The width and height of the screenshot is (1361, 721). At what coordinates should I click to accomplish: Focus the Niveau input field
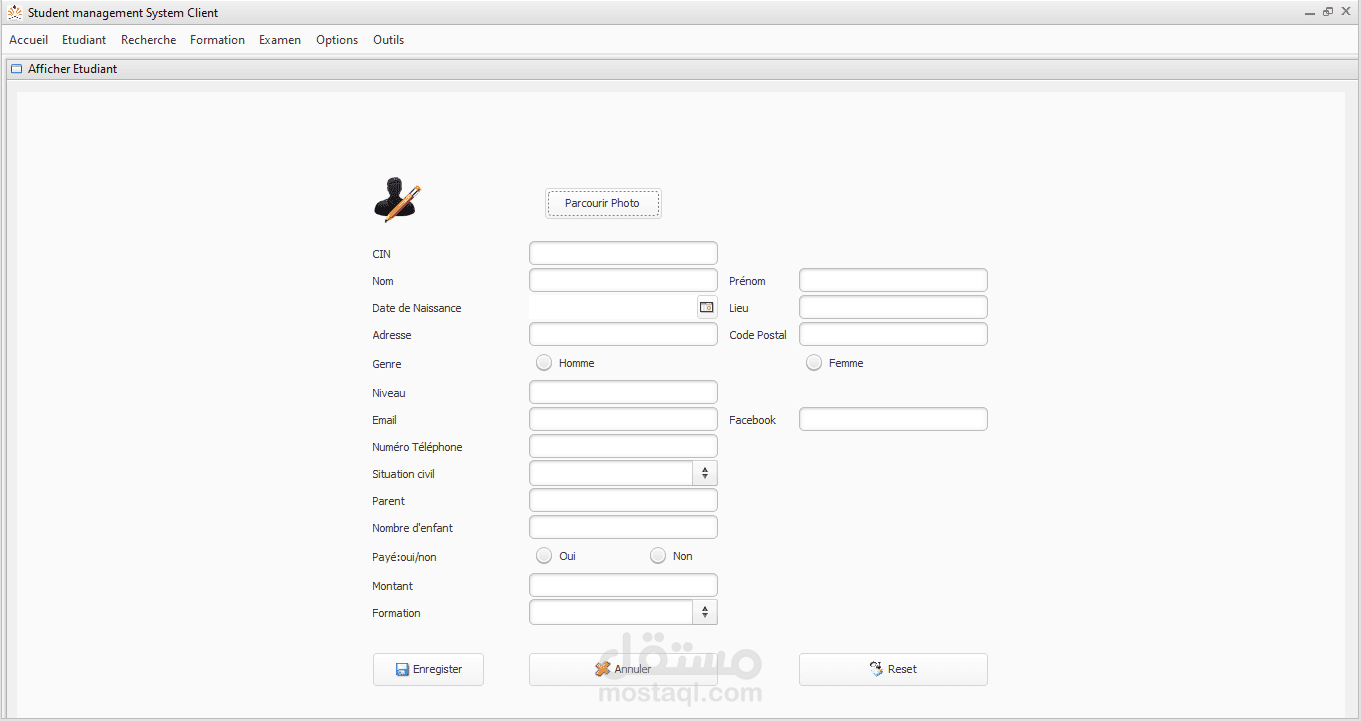tap(623, 392)
